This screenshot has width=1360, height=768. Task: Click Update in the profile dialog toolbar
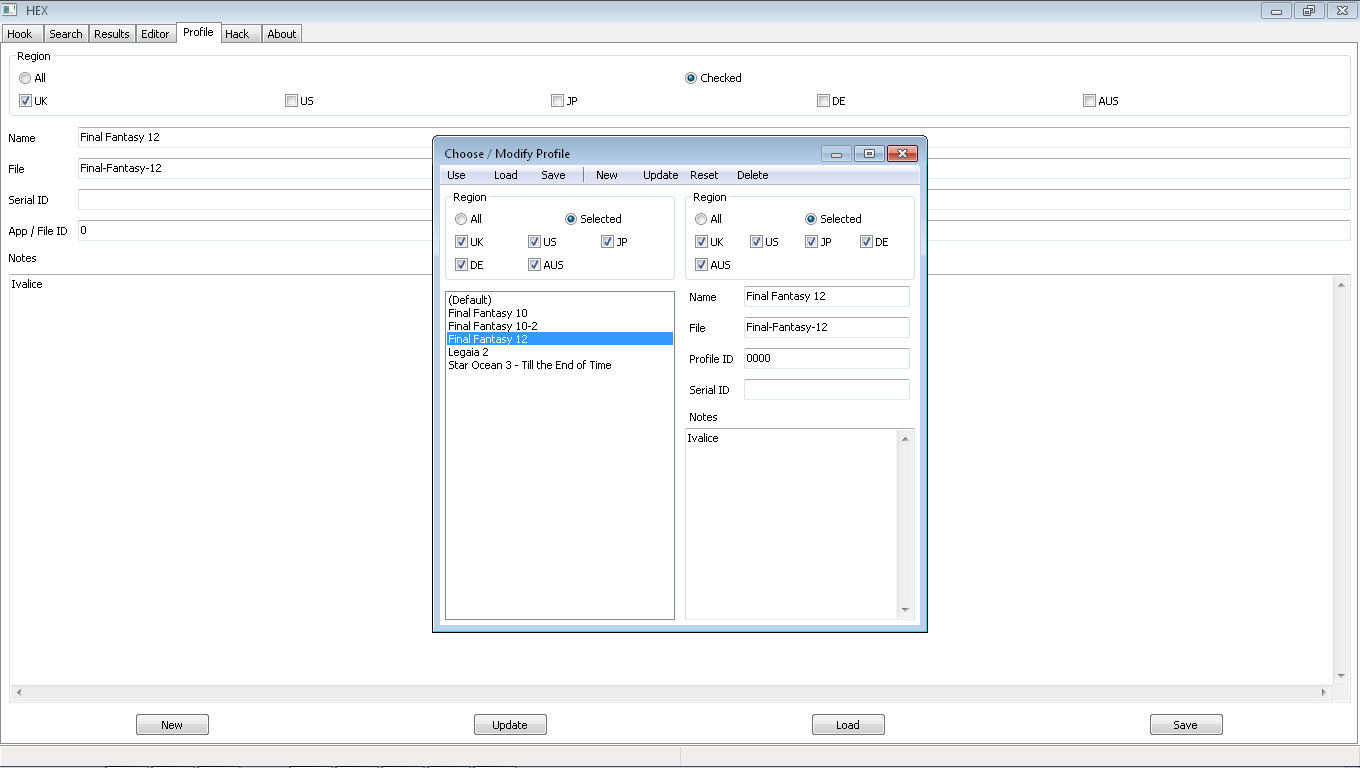click(660, 175)
